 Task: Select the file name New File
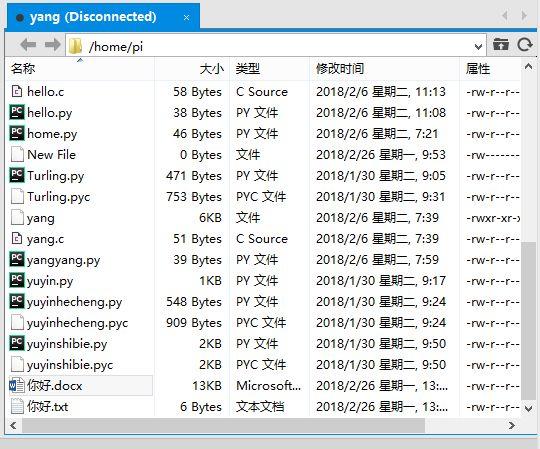tap(51, 155)
